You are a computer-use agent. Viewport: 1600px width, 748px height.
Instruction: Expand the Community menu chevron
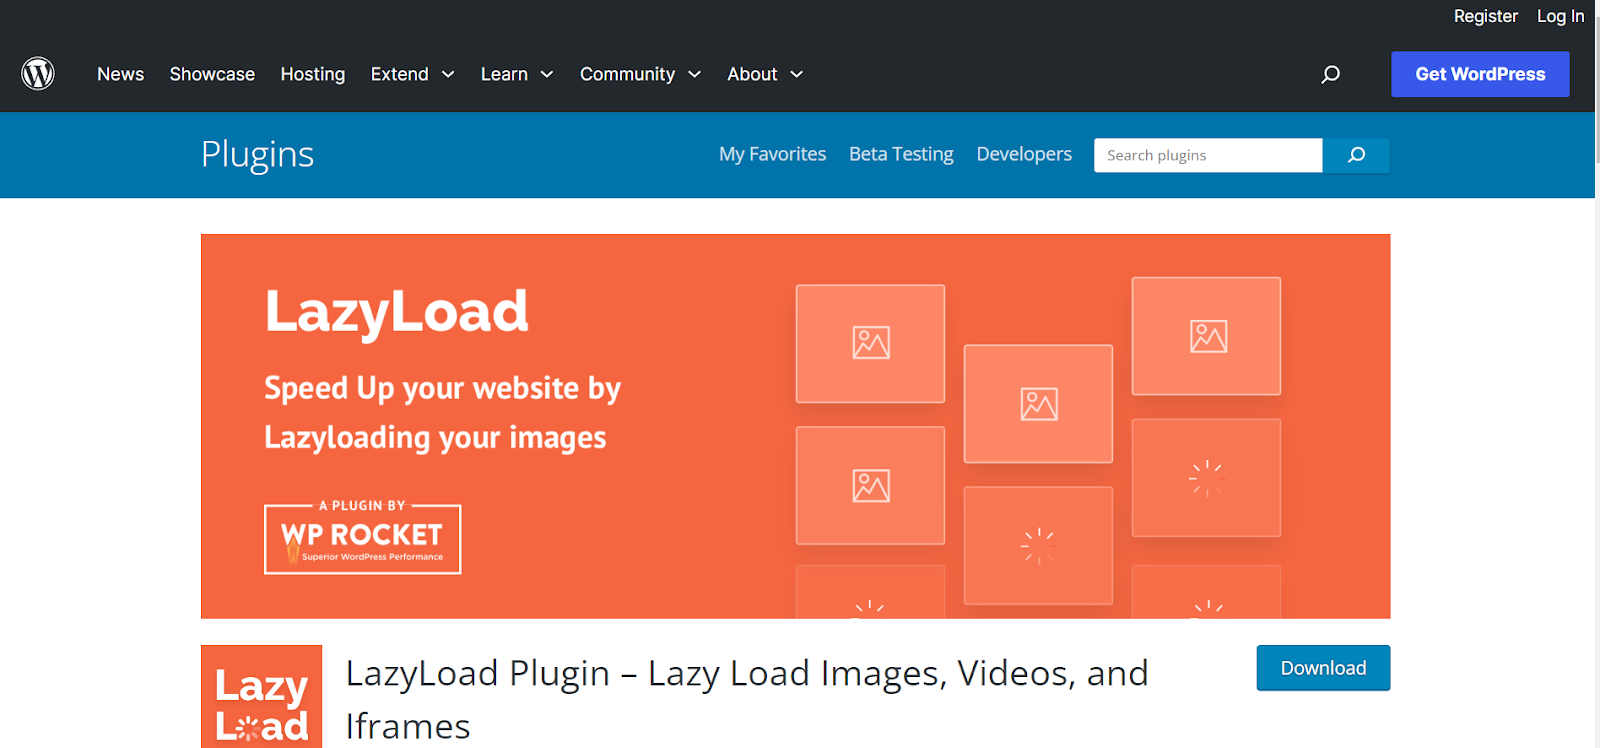(x=694, y=74)
